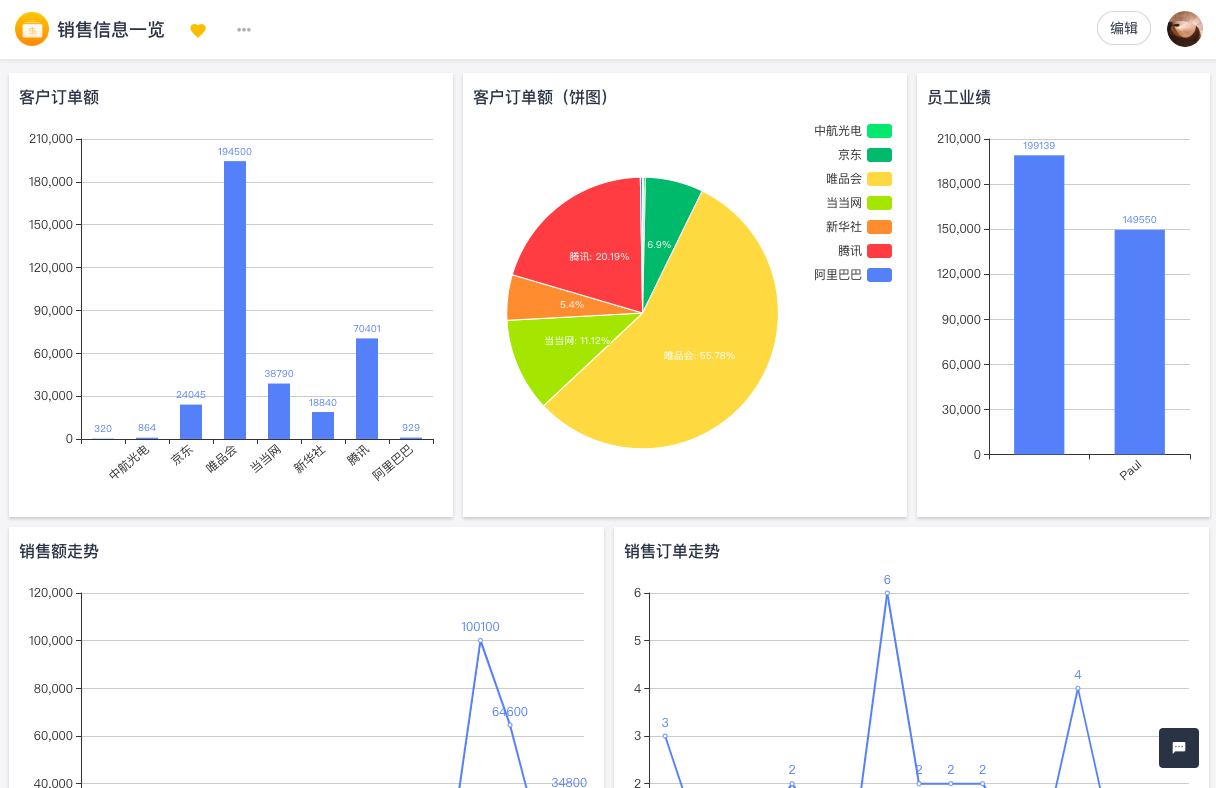The width and height of the screenshot is (1216, 788).
Task: Click the 销售订单走势 card title
Action: (x=672, y=551)
